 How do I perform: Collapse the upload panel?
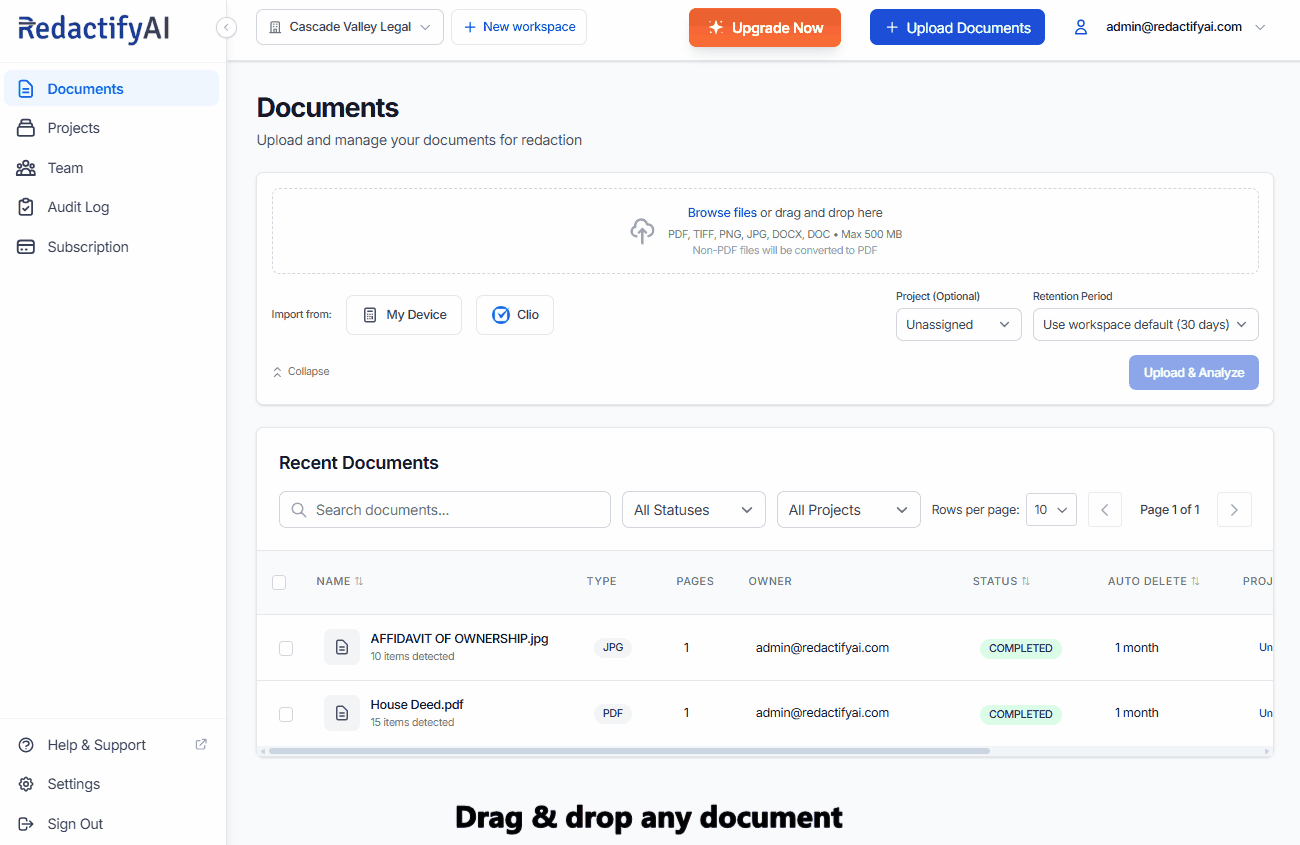click(x=300, y=371)
